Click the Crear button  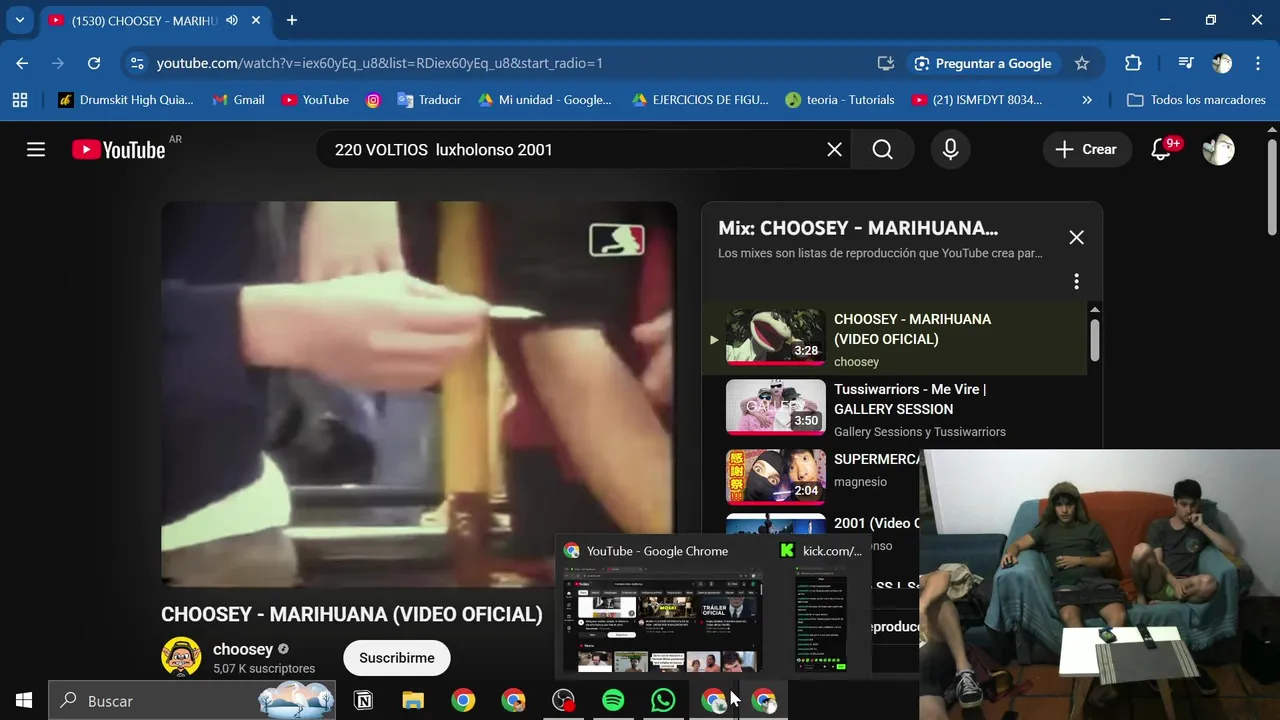(1086, 150)
